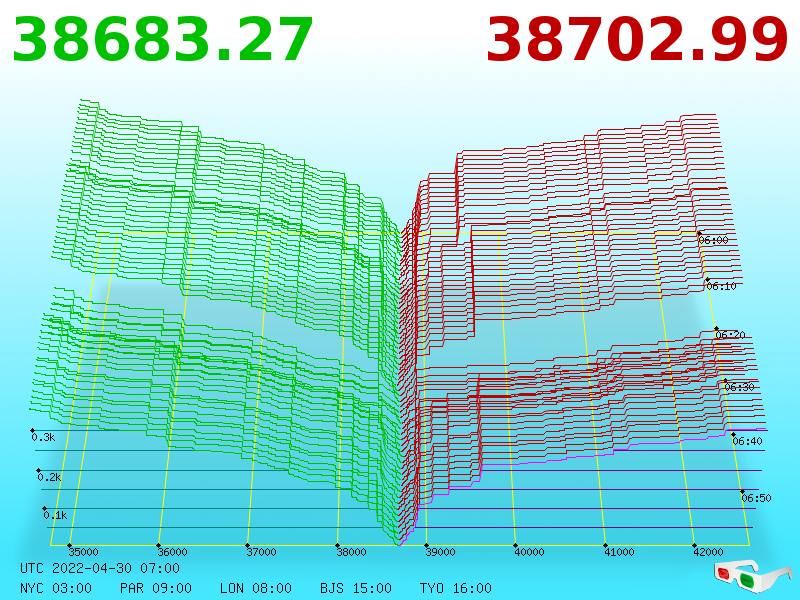Click the TYO 16:00 time label

click(456, 588)
